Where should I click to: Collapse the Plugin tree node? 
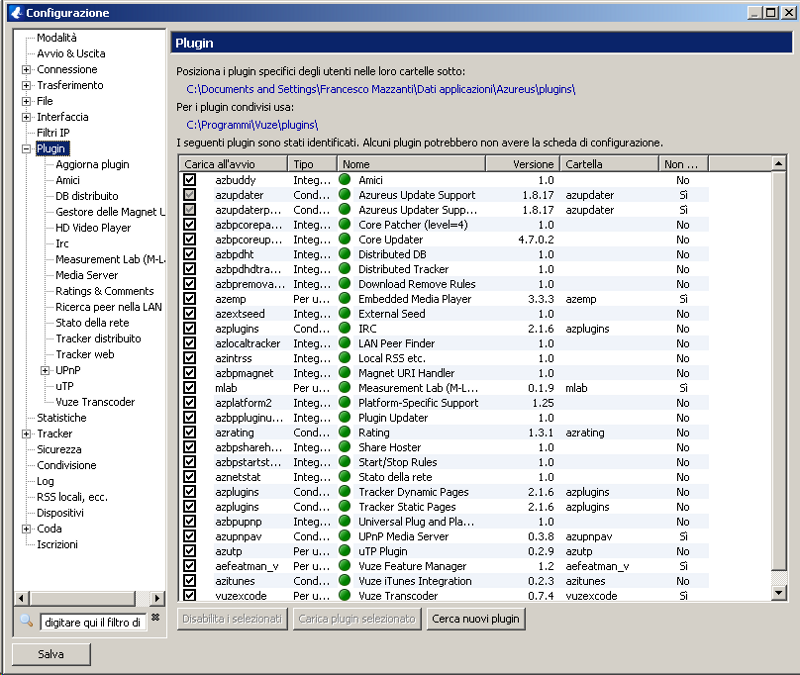pyautogui.click(x=26, y=149)
